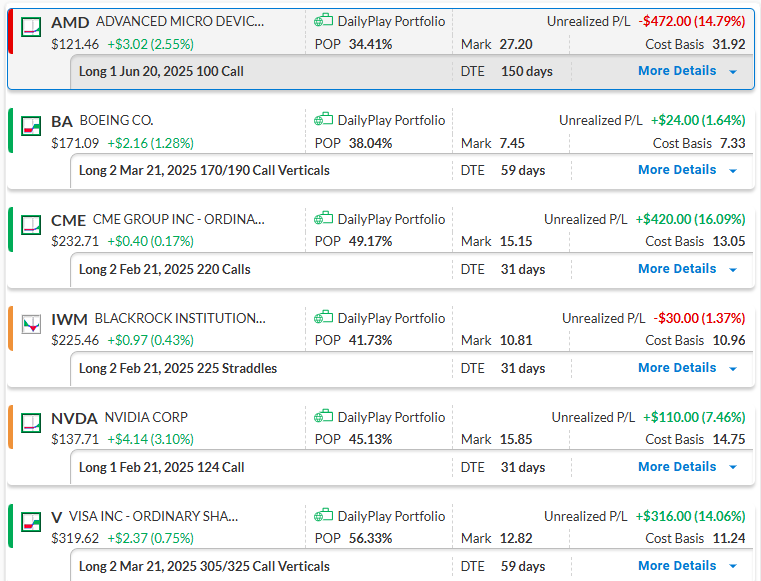Open More Details for the Boeing position
Image resolution: width=761 pixels, height=581 pixels.
[x=677, y=170]
